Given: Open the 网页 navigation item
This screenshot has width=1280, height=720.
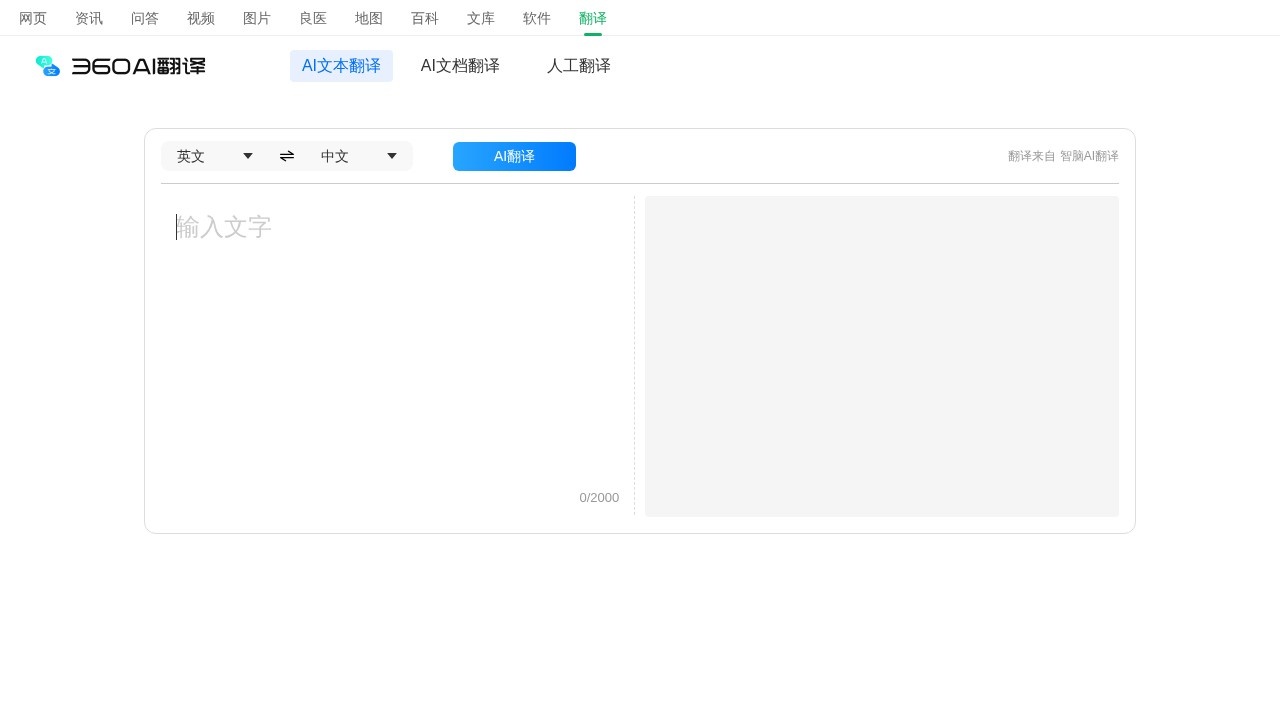Looking at the screenshot, I should tap(33, 18).
